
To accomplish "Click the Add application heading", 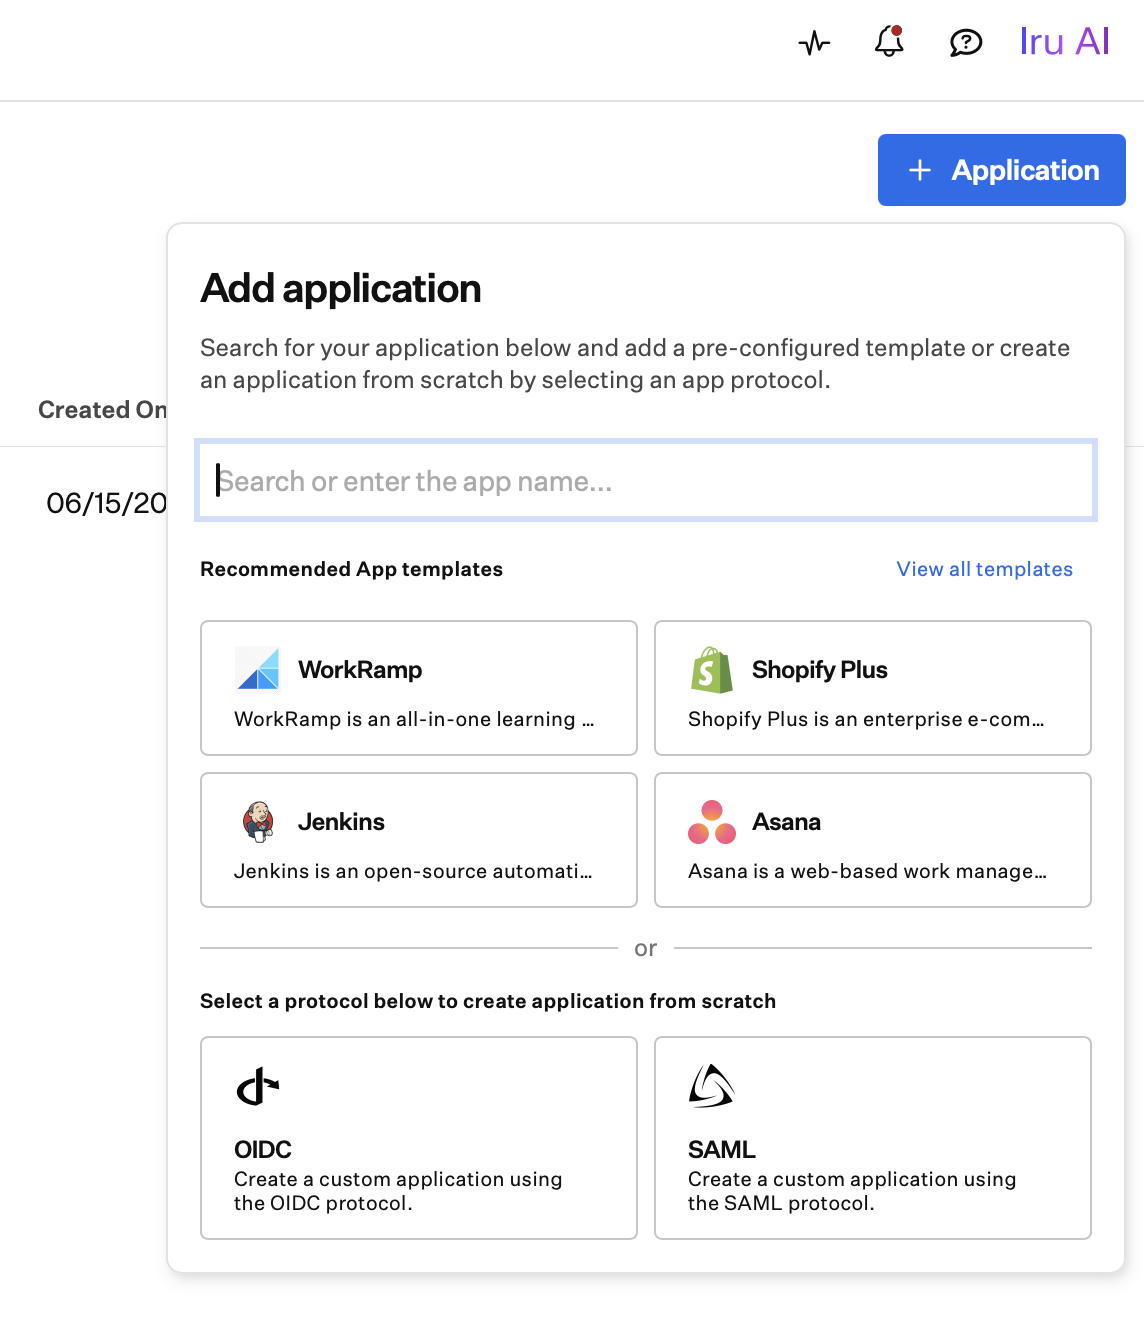I will pyautogui.click(x=341, y=288).
